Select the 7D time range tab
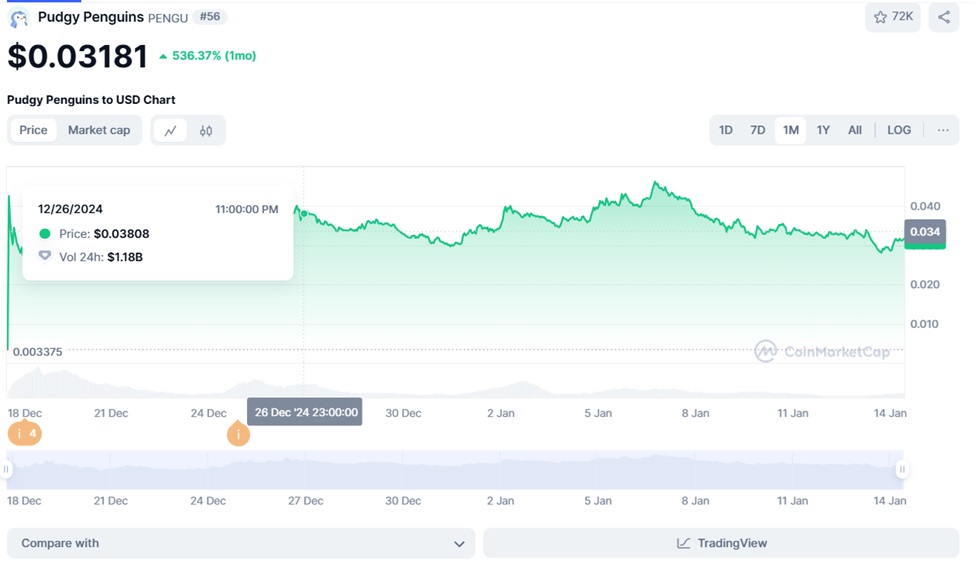The width and height of the screenshot is (980, 565). pyautogui.click(x=758, y=130)
